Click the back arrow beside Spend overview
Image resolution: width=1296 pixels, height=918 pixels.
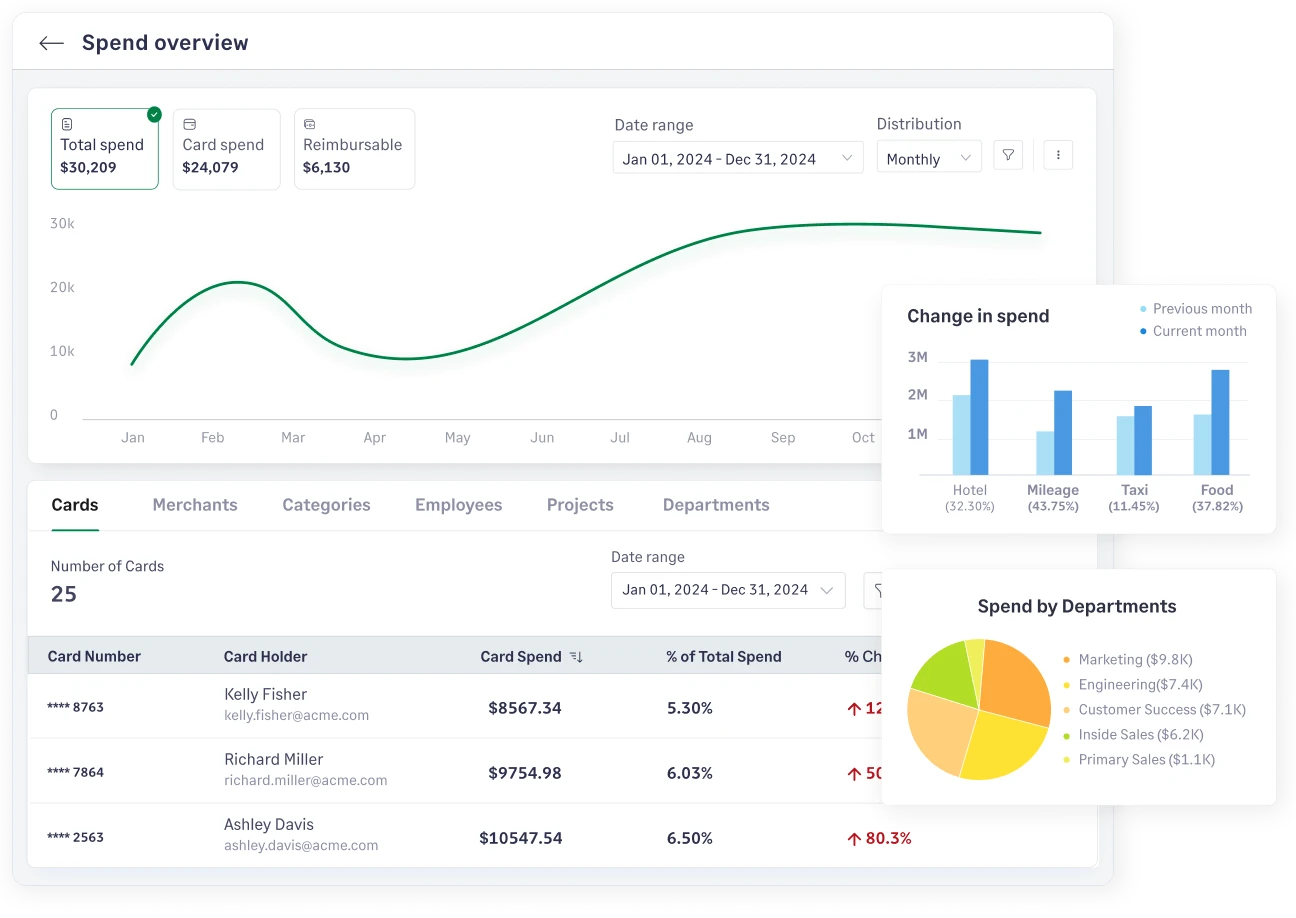[50, 42]
